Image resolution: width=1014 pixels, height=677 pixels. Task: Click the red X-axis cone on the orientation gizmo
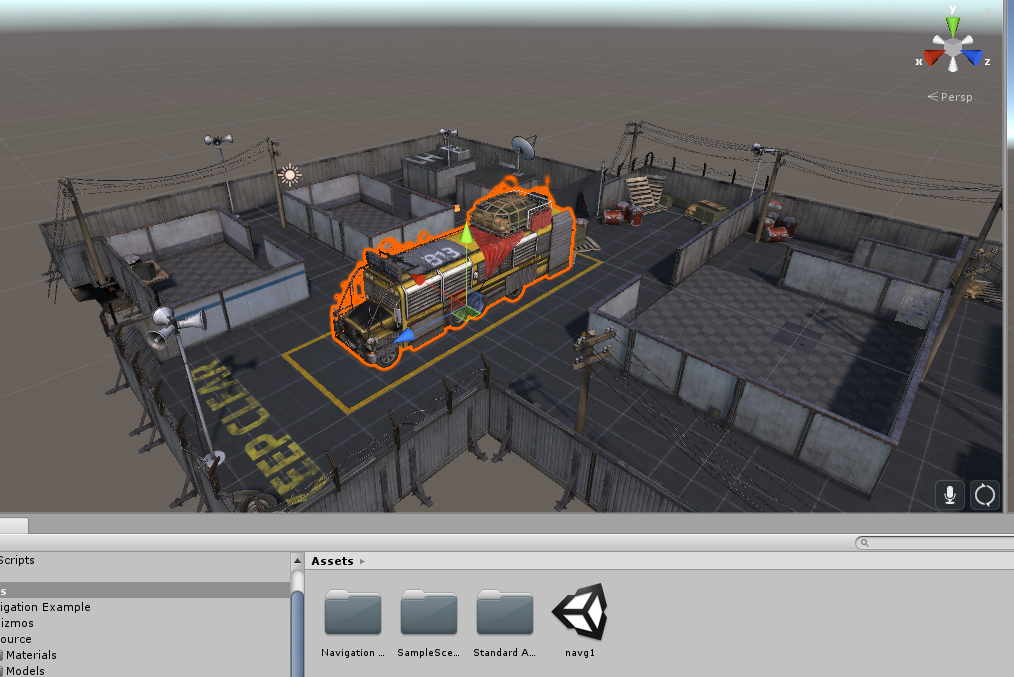click(933, 58)
